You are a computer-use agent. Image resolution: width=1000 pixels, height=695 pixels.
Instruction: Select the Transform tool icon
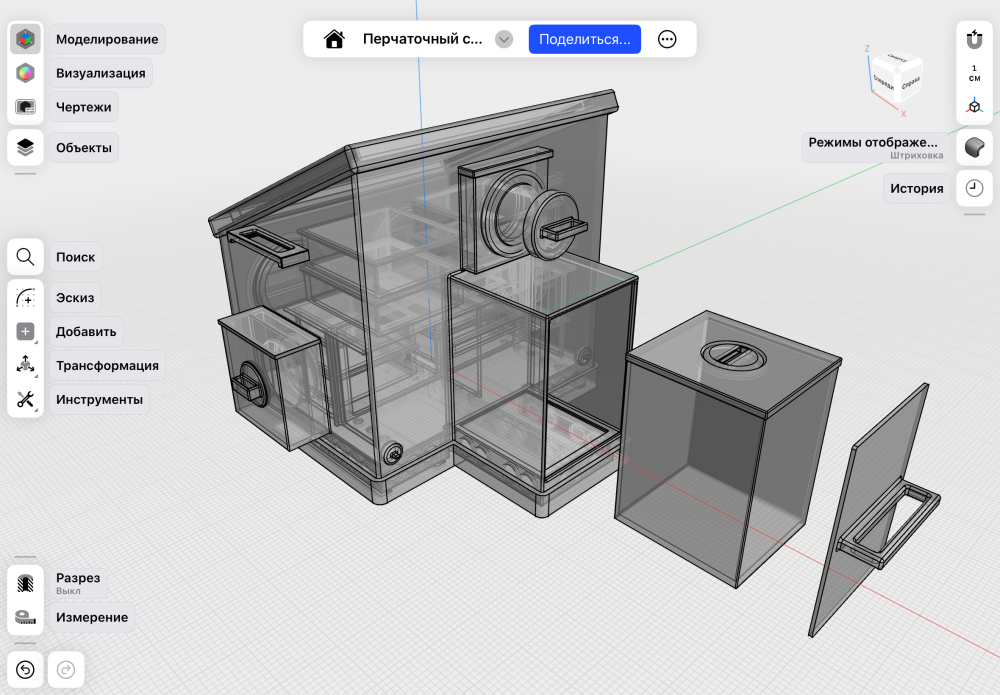[25, 365]
